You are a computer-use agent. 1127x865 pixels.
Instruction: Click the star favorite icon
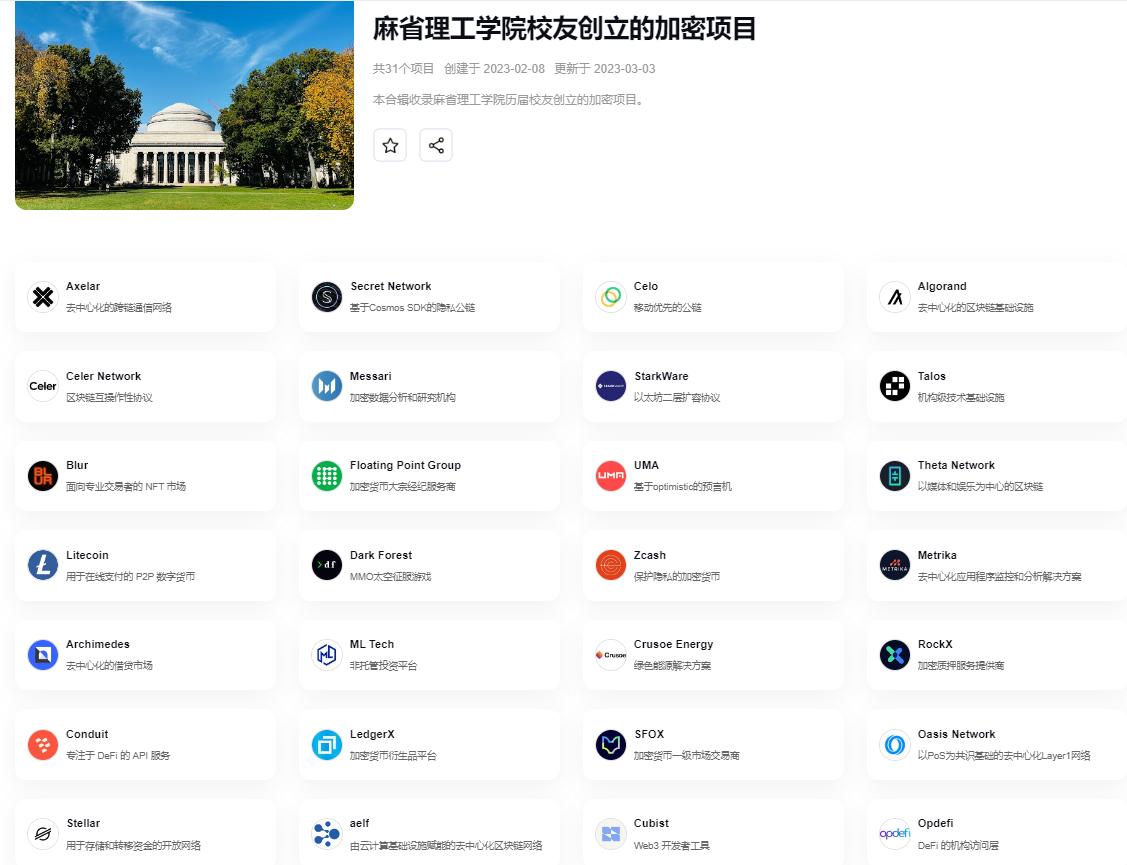click(390, 145)
